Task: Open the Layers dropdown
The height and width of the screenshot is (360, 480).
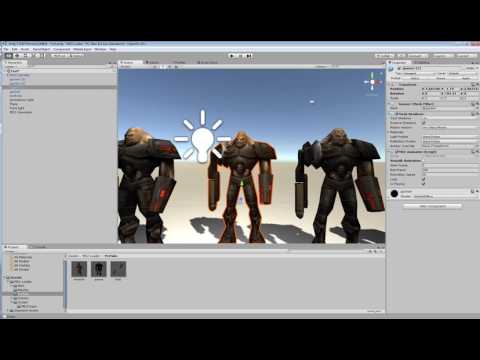Action: pyautogui.click(x=442, y=56)
